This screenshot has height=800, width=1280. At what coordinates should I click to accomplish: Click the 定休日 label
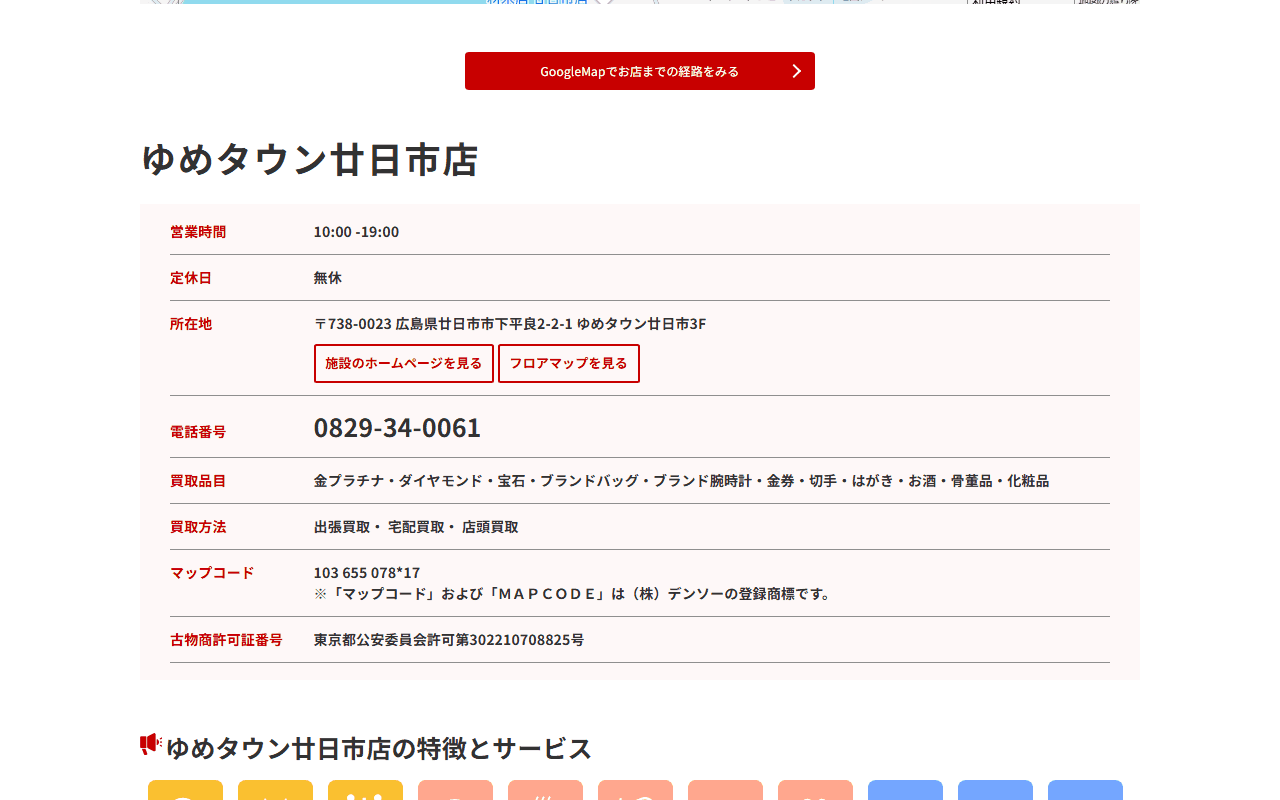tap(191, 278)
